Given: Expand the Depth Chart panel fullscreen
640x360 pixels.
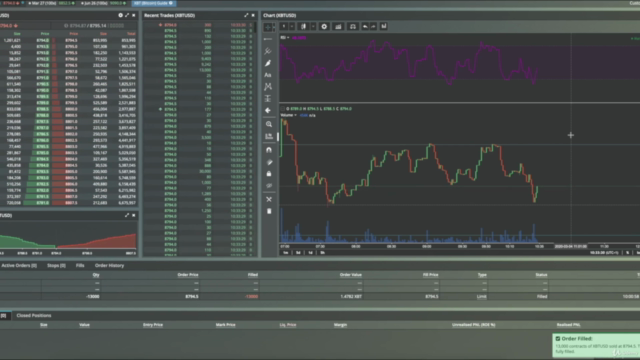Looking at the screenshot, I should [x=127, y=215].
